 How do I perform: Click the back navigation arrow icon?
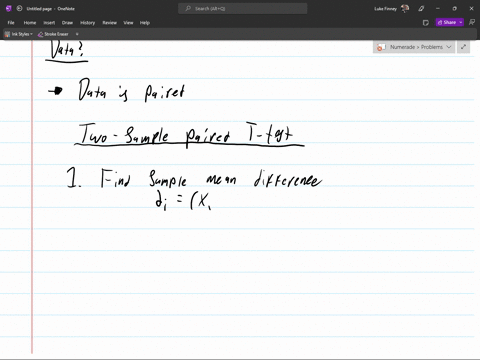[x=19, y=9]
